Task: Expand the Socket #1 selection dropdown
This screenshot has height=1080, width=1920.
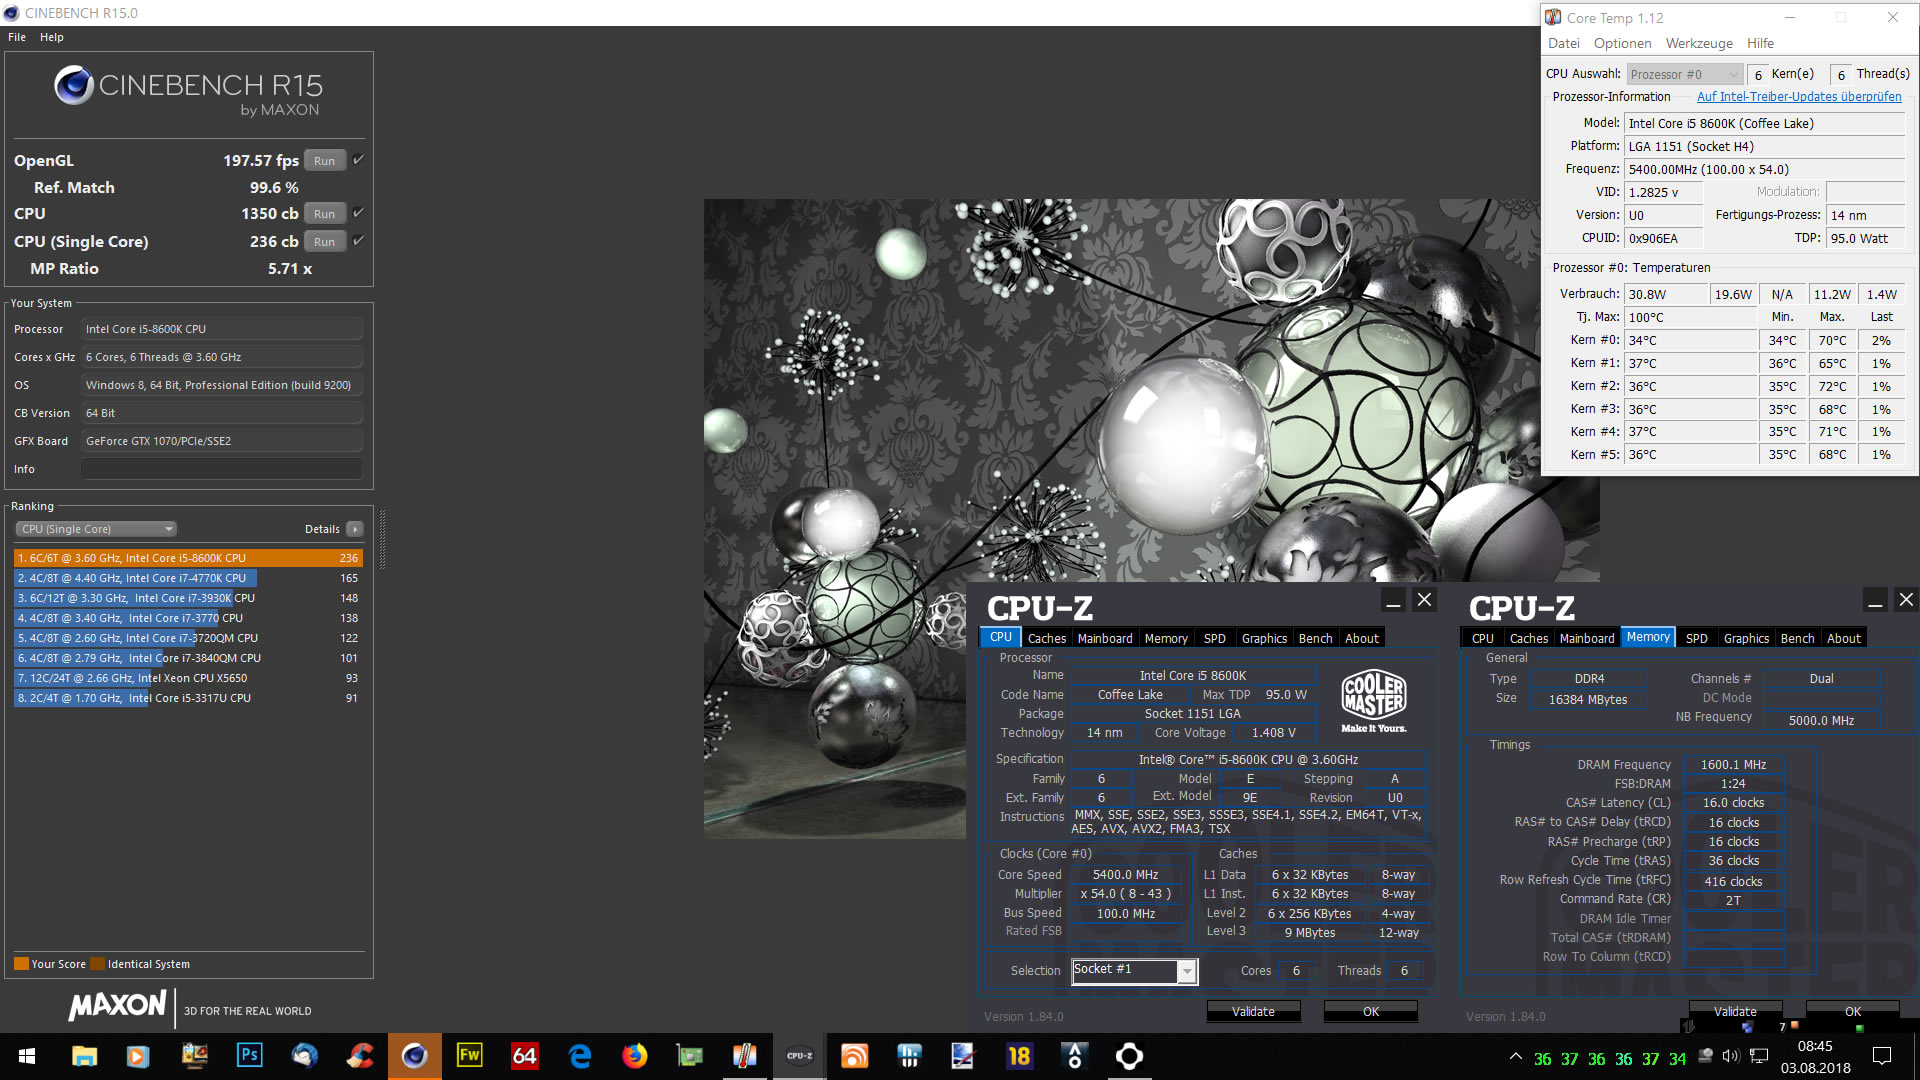Action: pos(1186,971)
